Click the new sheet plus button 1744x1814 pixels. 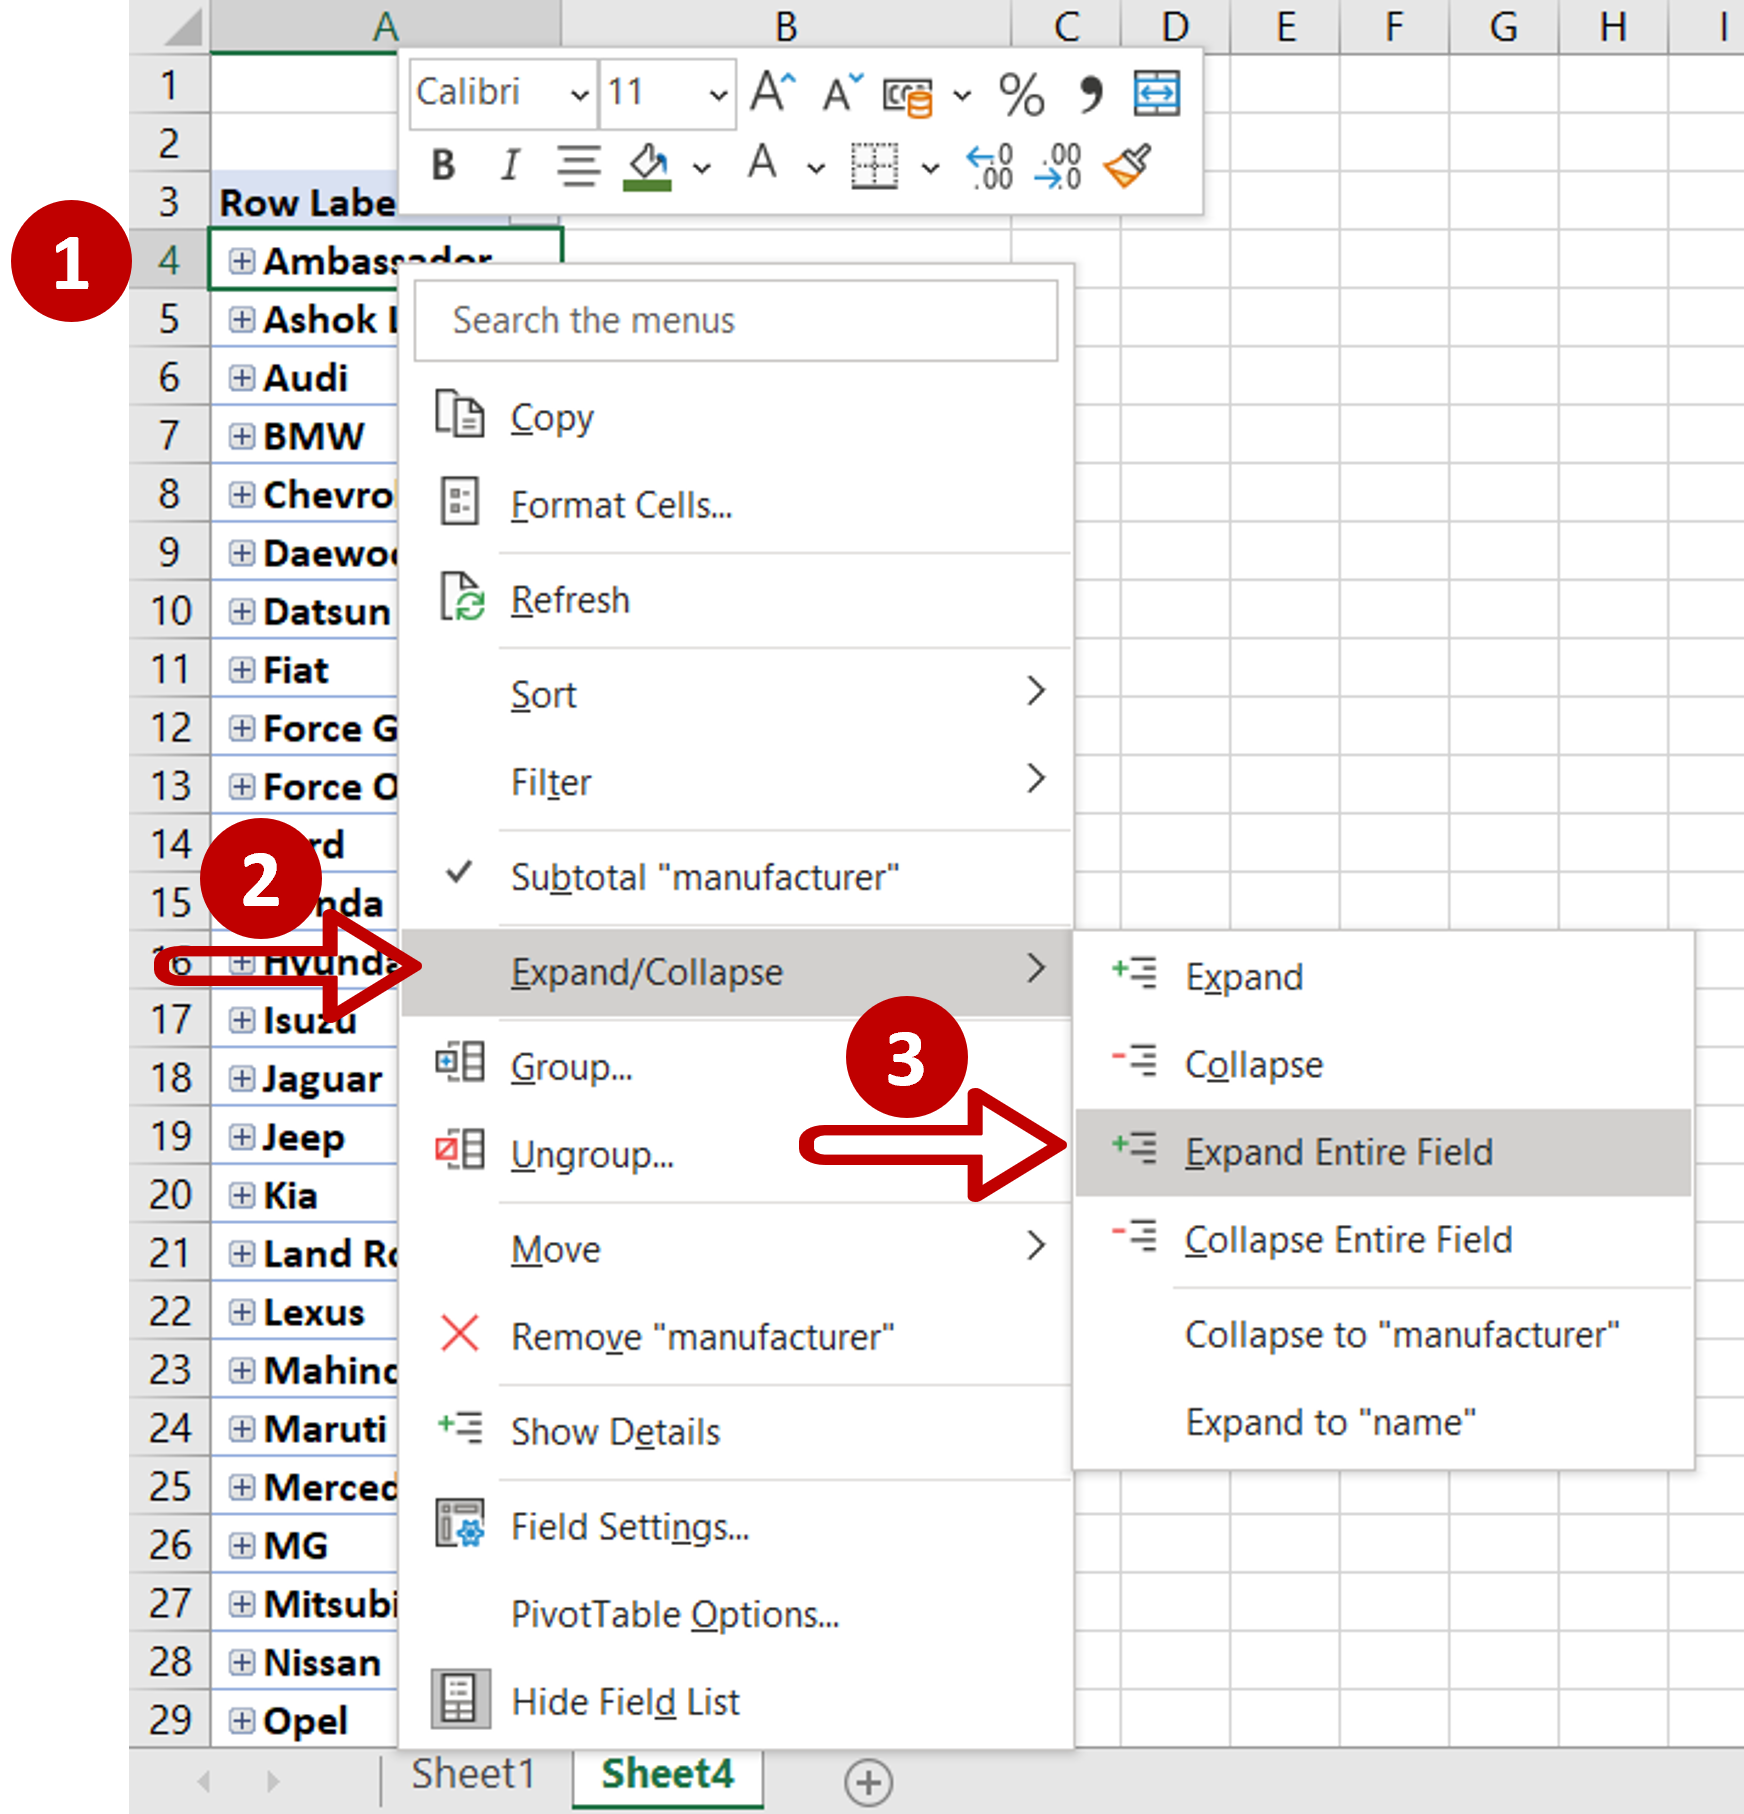pyautogui.click(x=868, y=1782)
